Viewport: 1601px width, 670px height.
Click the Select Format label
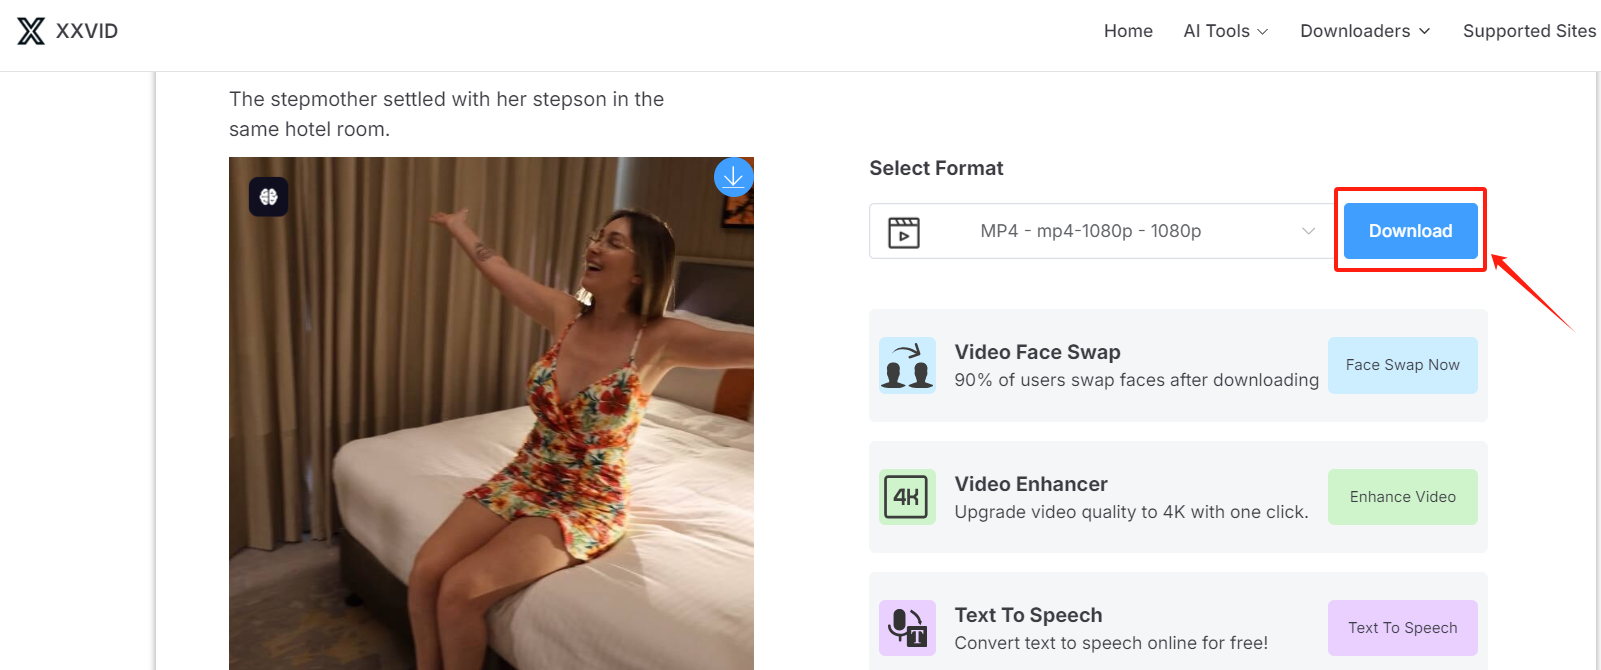point(936,168)
